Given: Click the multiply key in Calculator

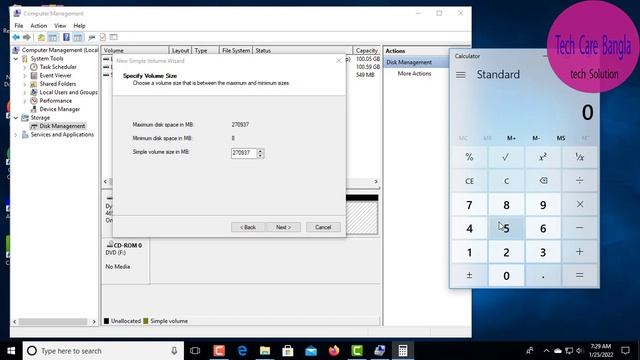Looking at the screenshot, I should (580, 204).
